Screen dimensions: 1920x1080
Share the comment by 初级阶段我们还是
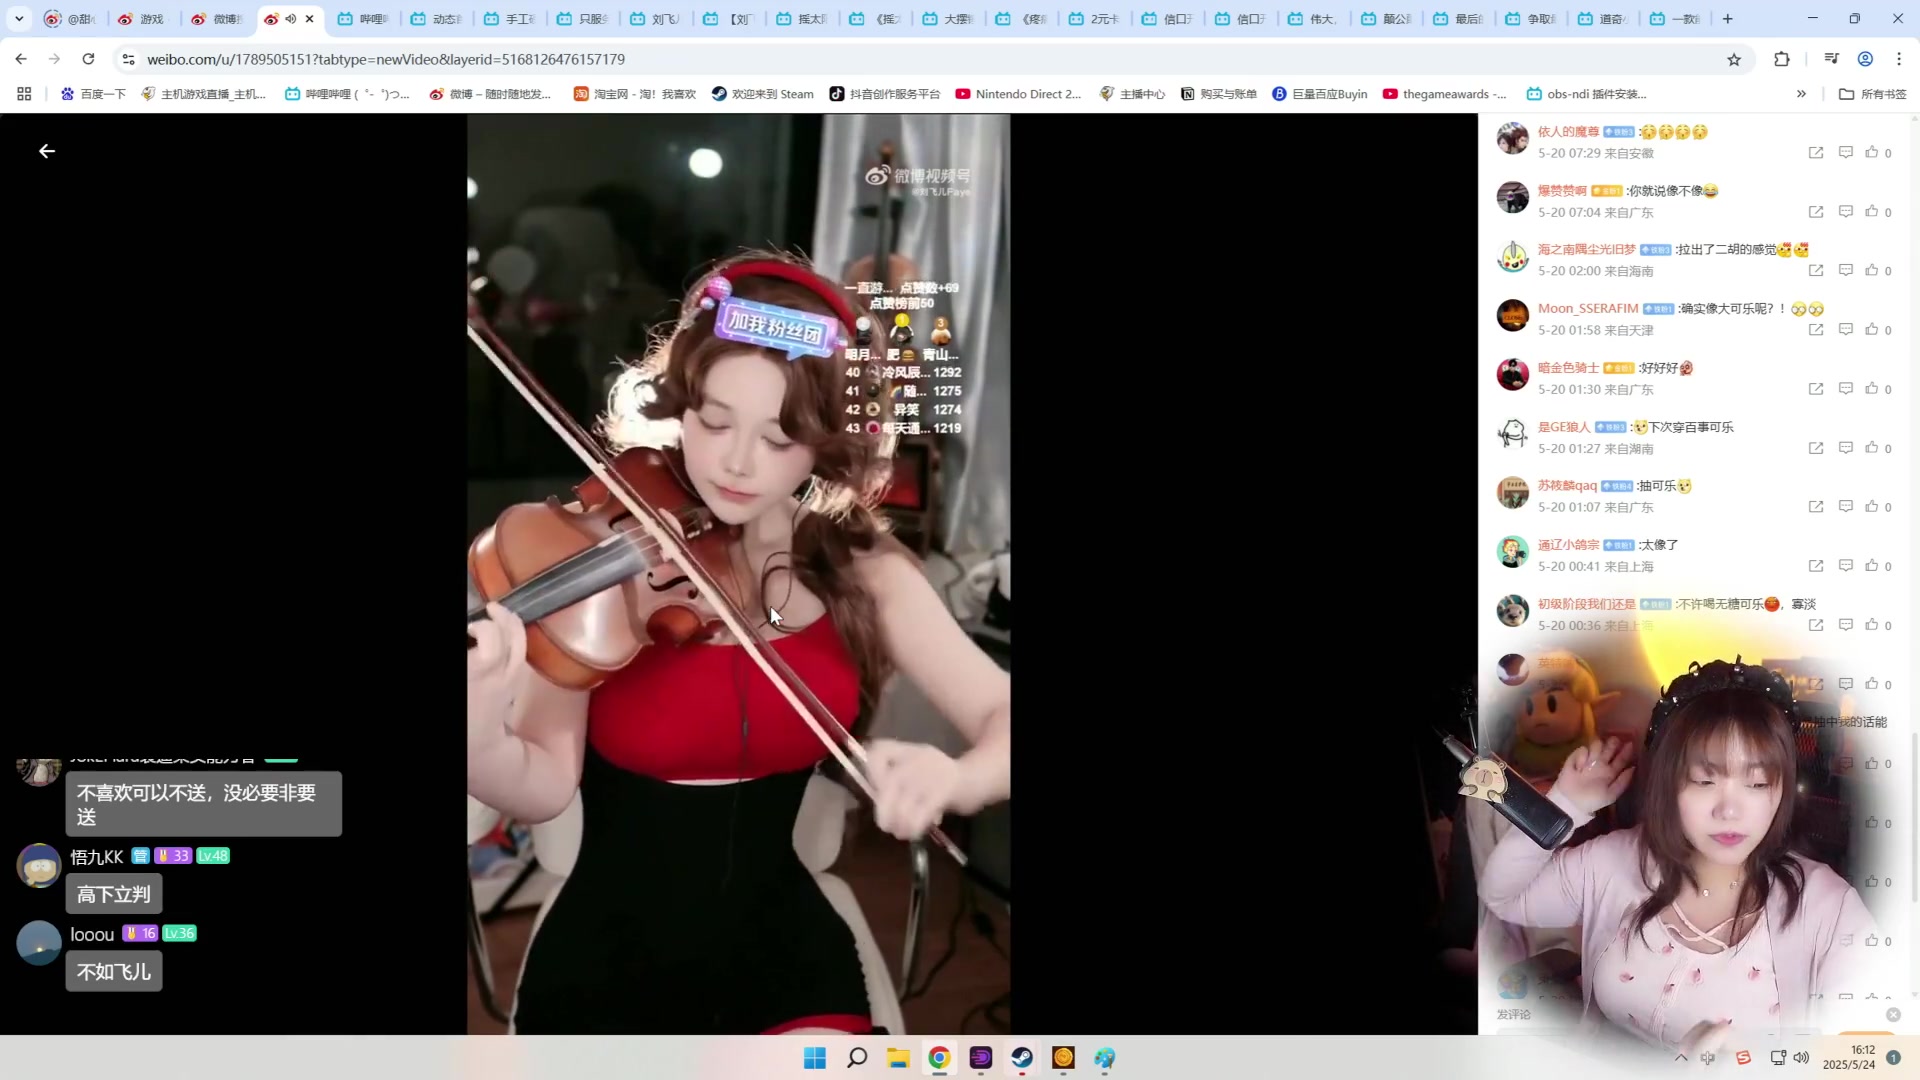click(1816, 625)
